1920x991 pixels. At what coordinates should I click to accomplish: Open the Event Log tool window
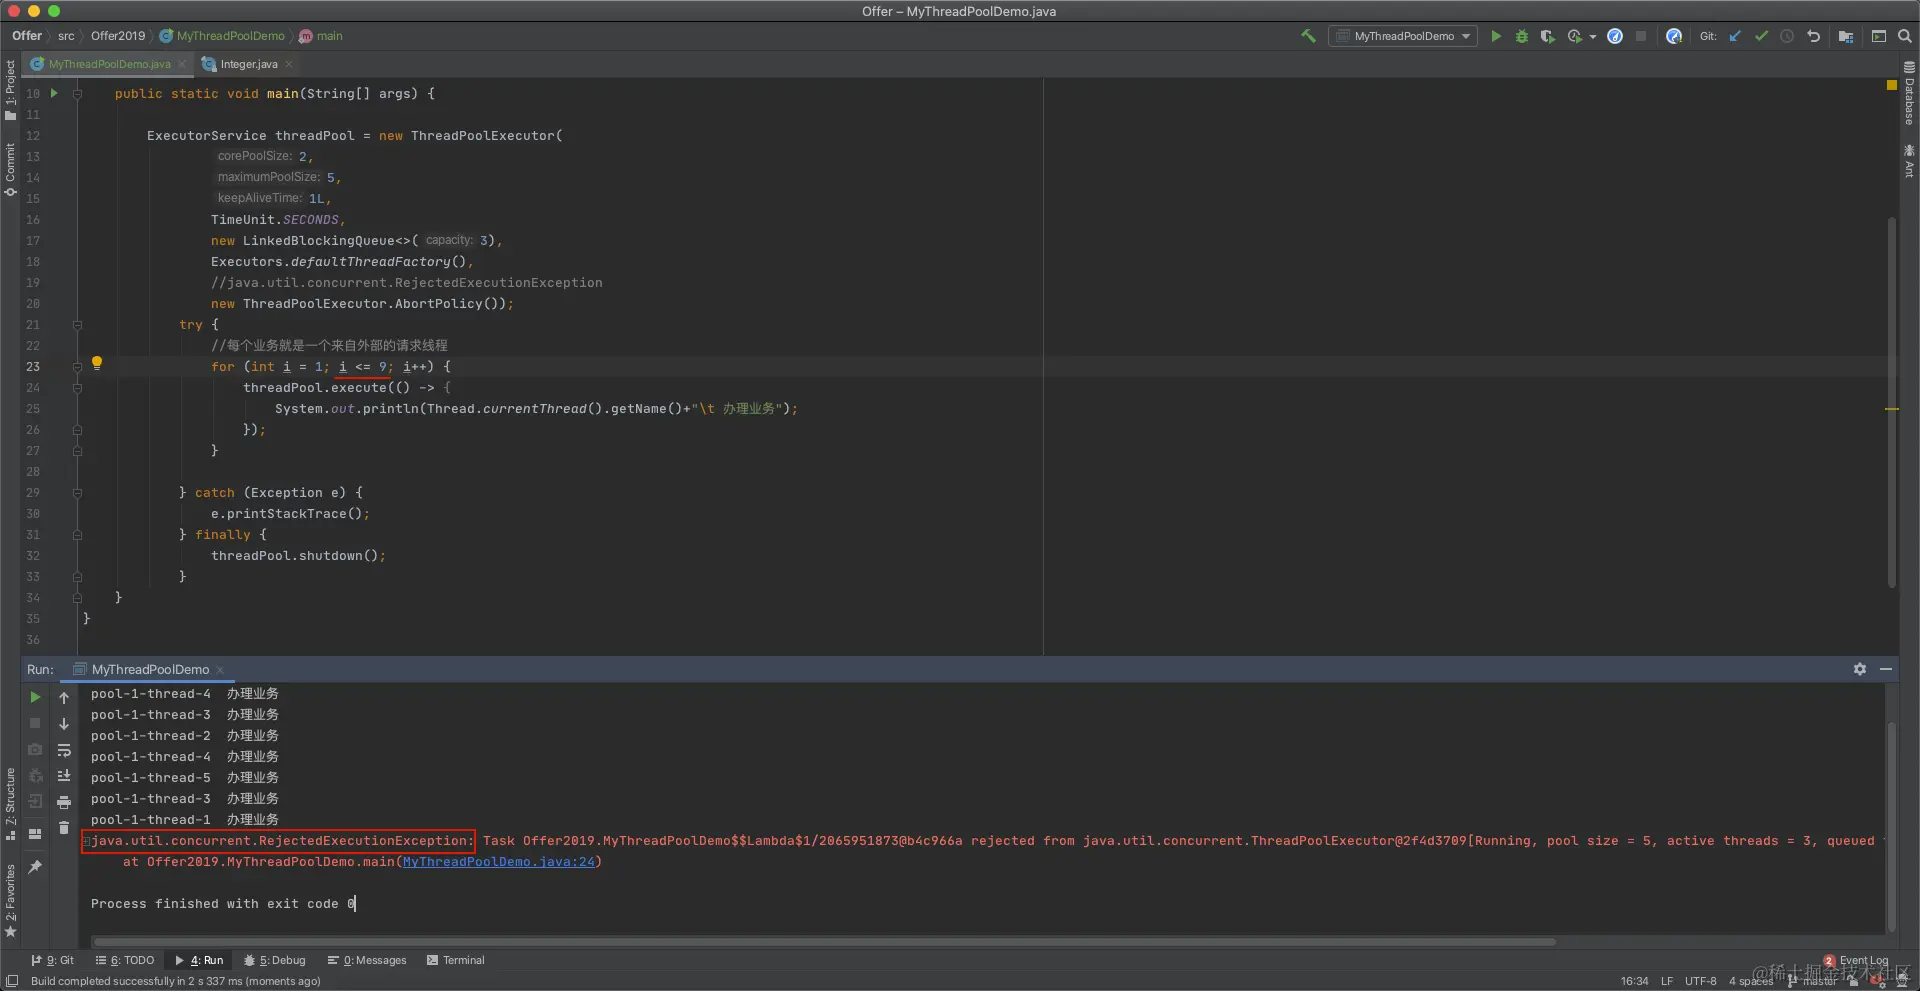tap(1856, 960)
